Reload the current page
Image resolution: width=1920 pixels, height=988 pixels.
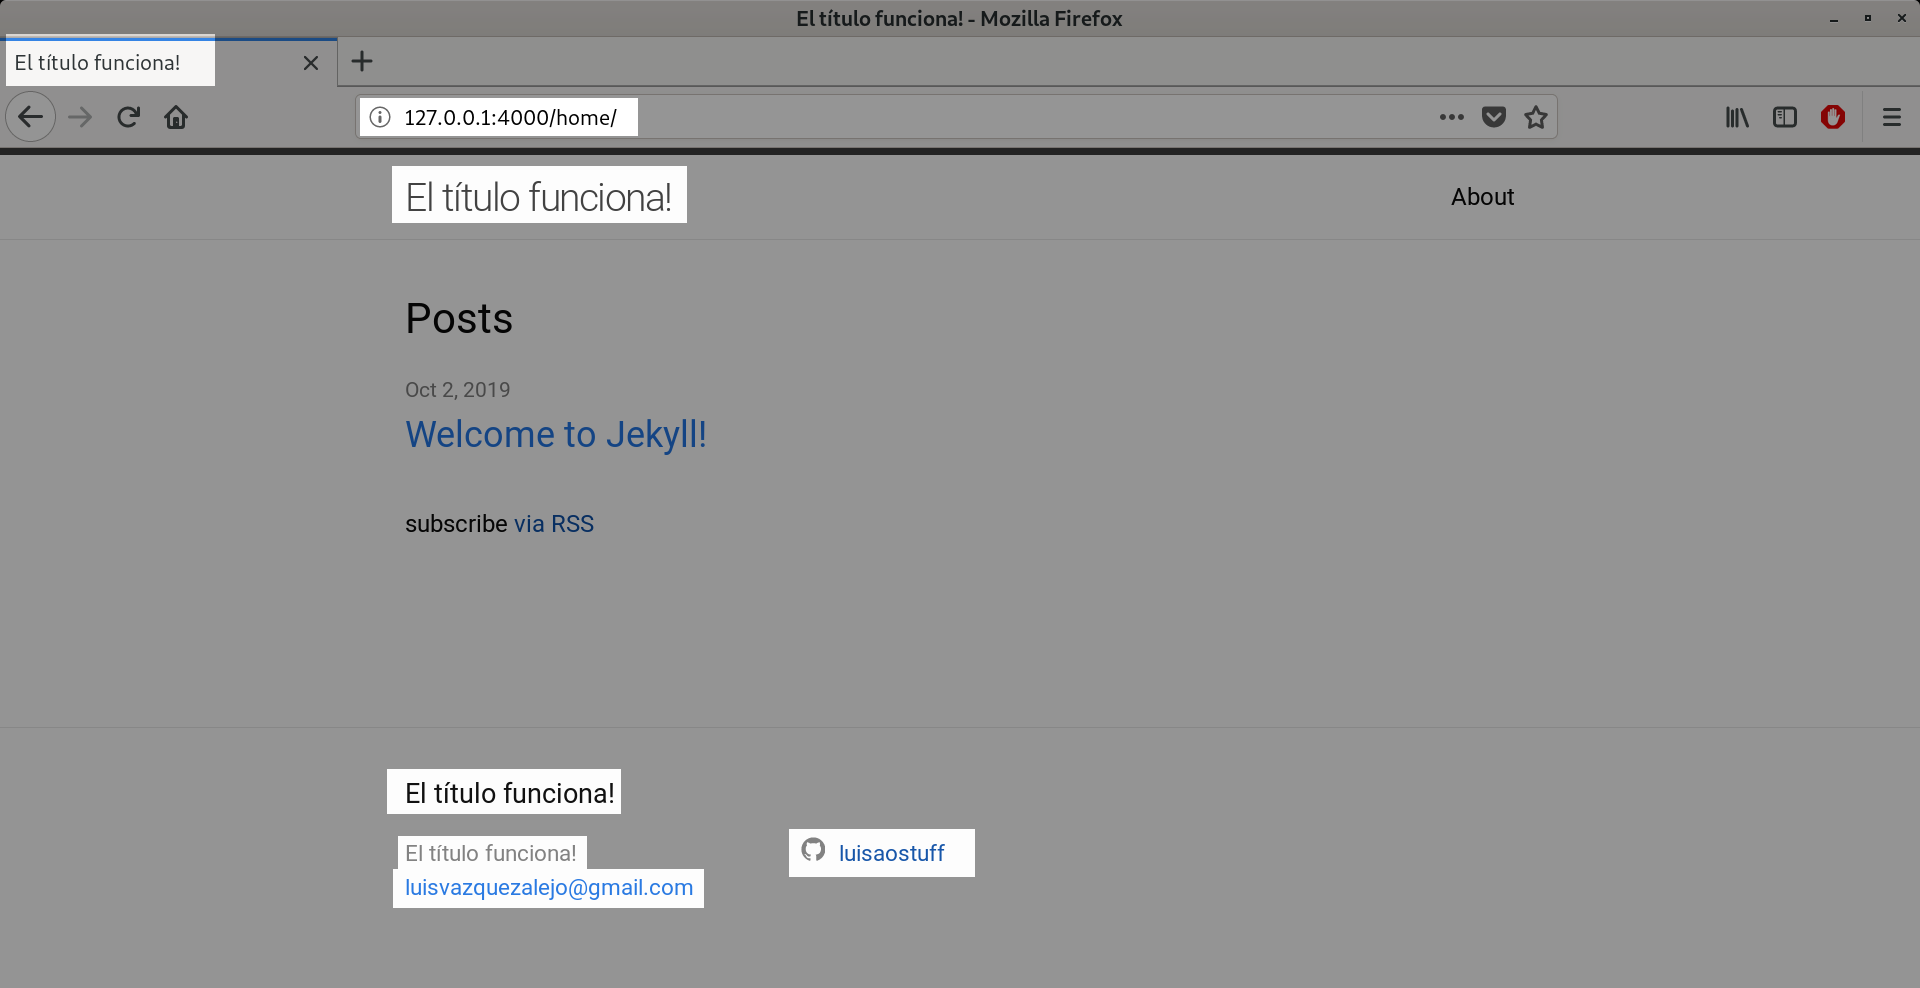pyautogui.click(x=128, y=117)
